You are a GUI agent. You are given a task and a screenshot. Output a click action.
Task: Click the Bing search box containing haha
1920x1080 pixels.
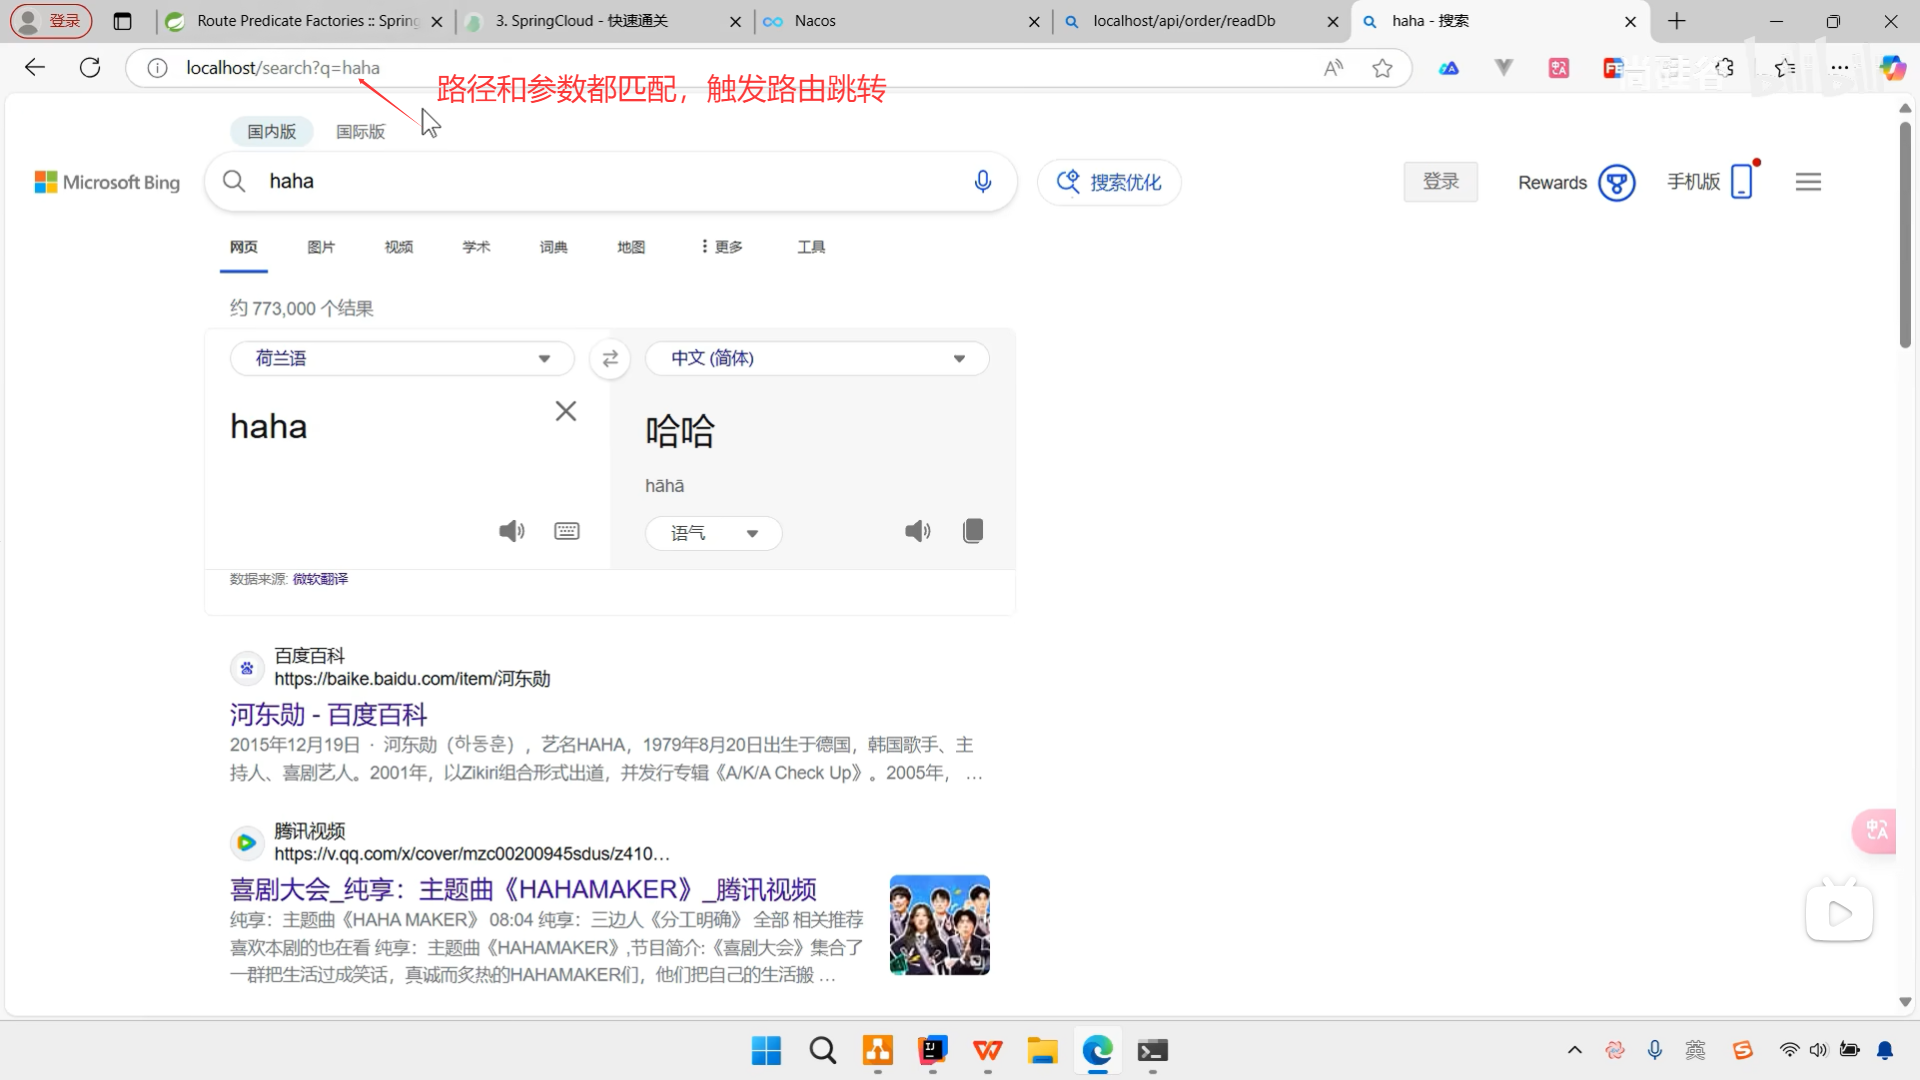[x=600, y=181]
